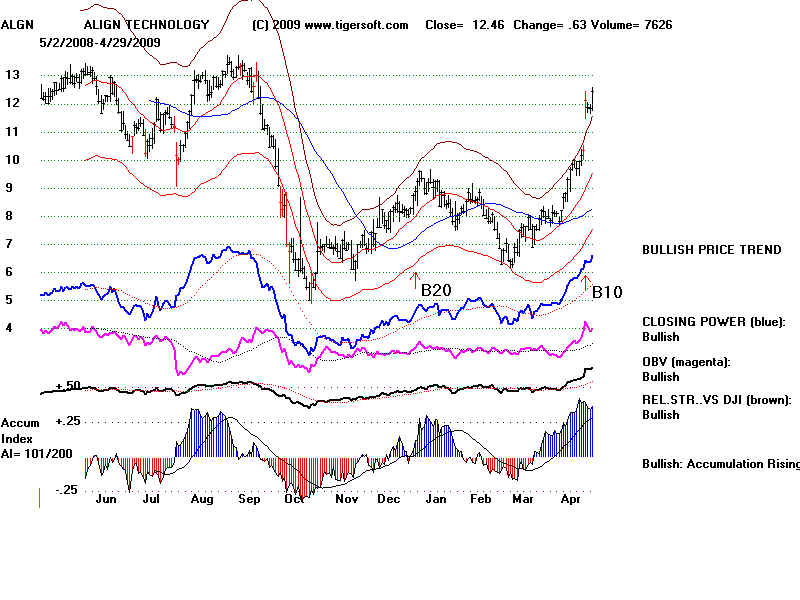Screen dimensions: 800x600
Task: Click the 5/2/2008-4/29/2009 date range
Action: pos(100,42)
